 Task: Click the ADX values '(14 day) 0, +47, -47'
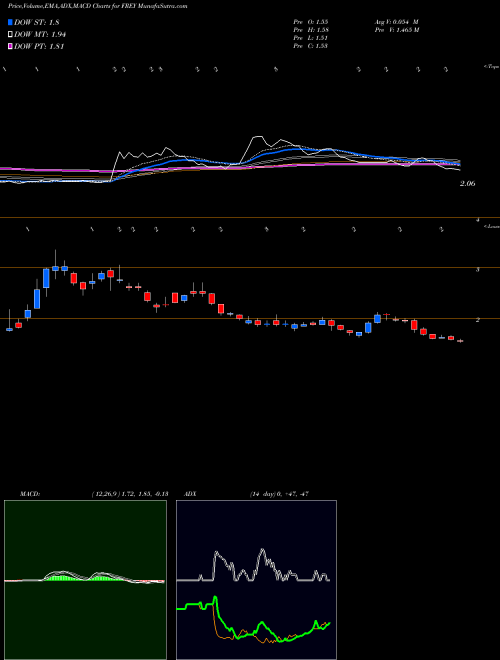tap(279, 494)
